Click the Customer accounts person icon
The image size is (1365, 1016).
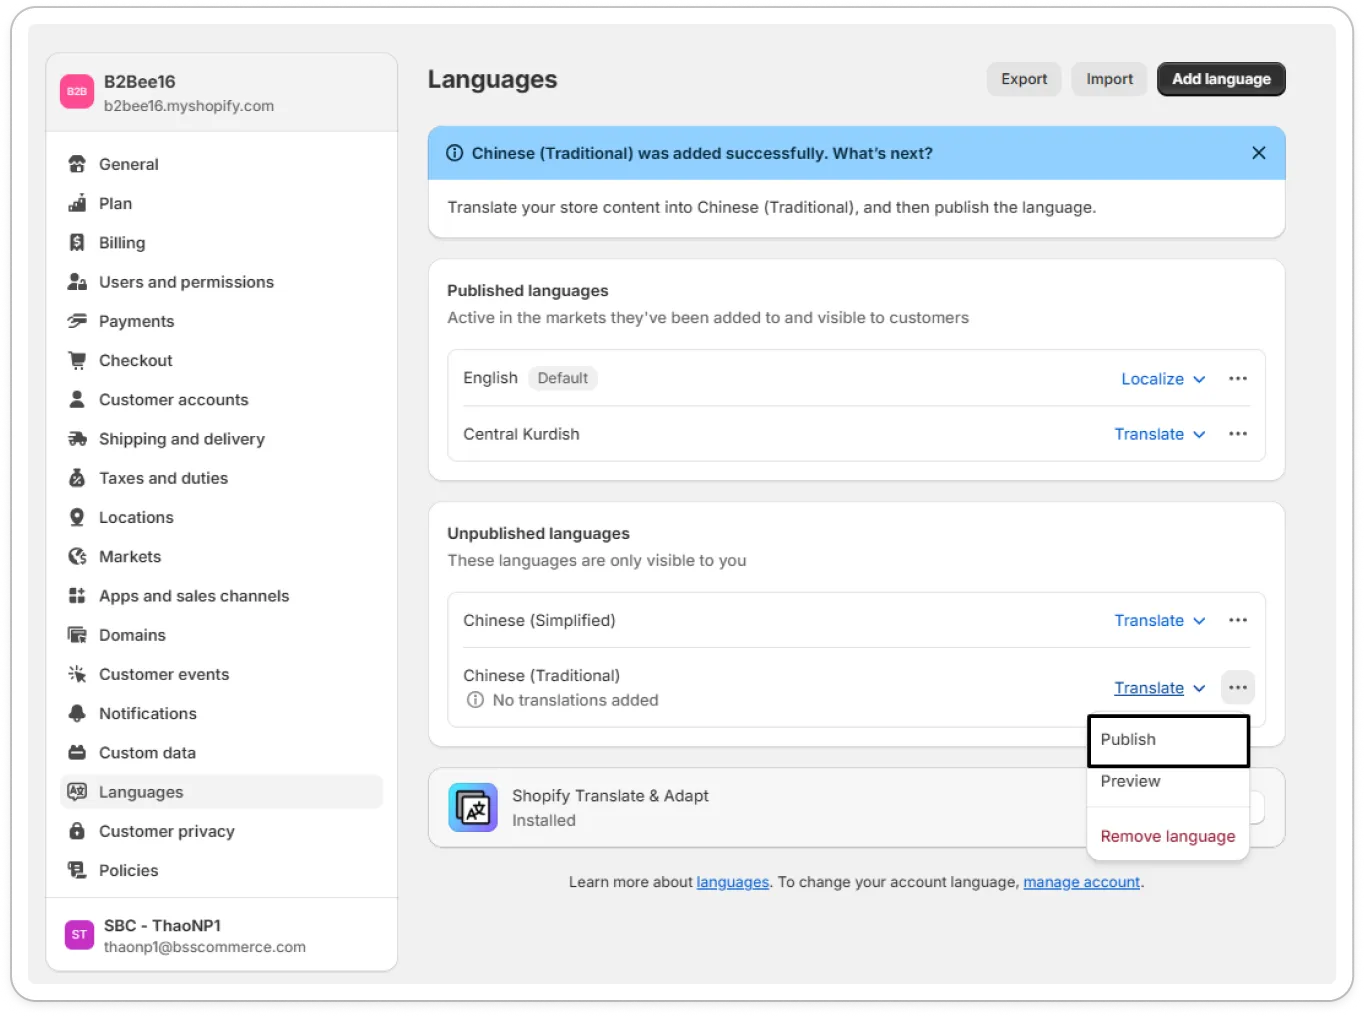click(77, 399)
